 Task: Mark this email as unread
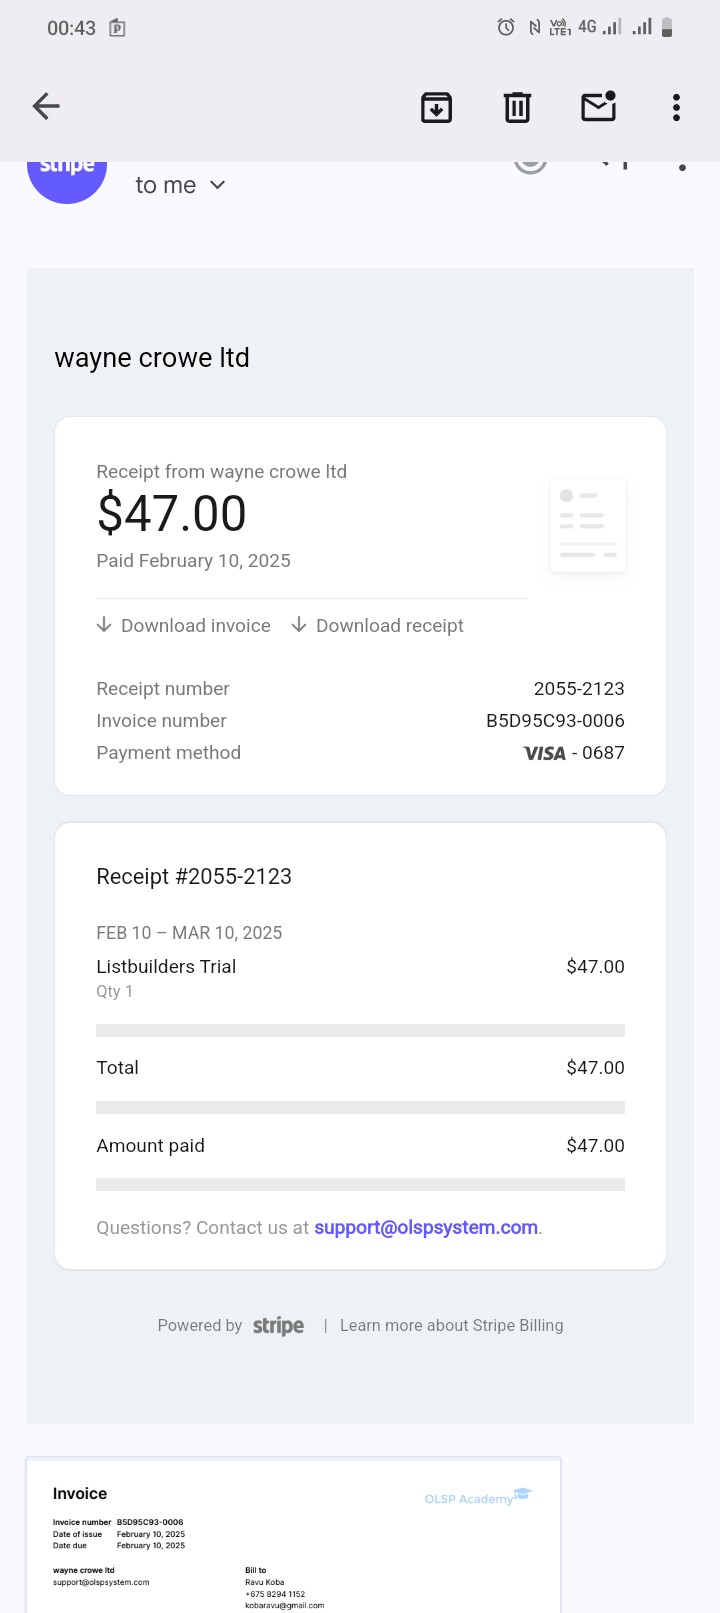click(x=598, y=106)
